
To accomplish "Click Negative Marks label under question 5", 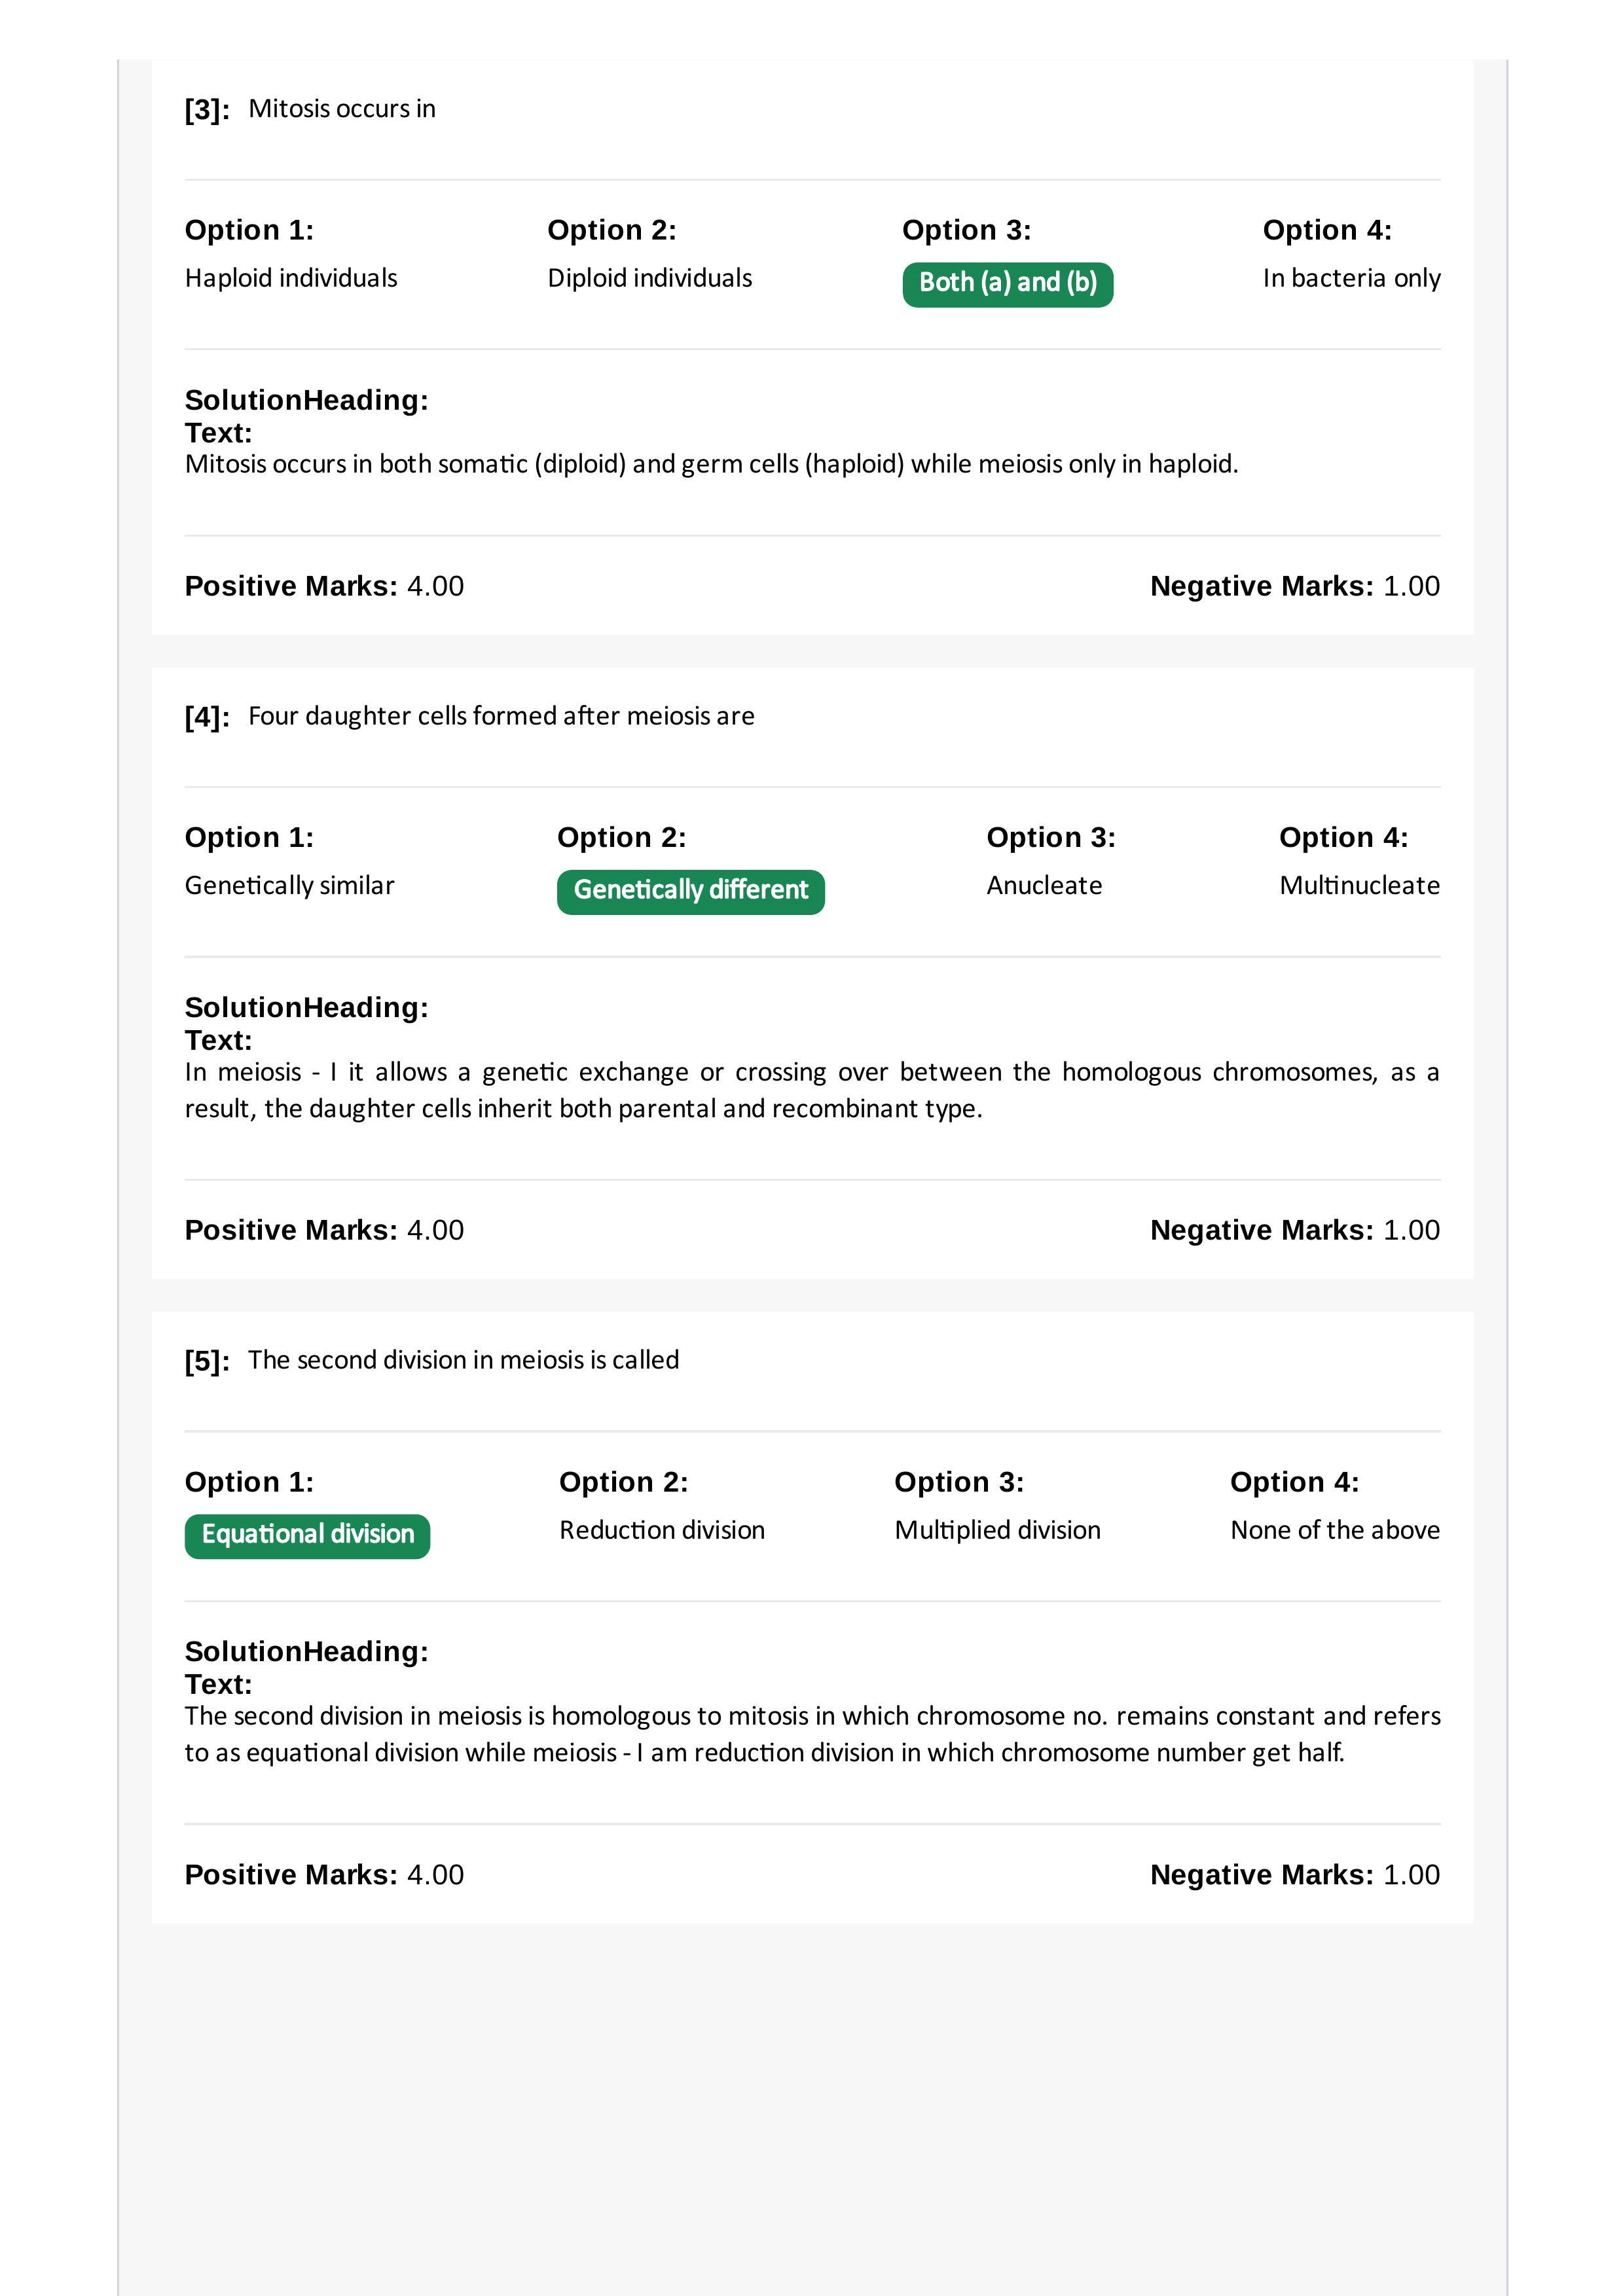I will 1261,1875.
